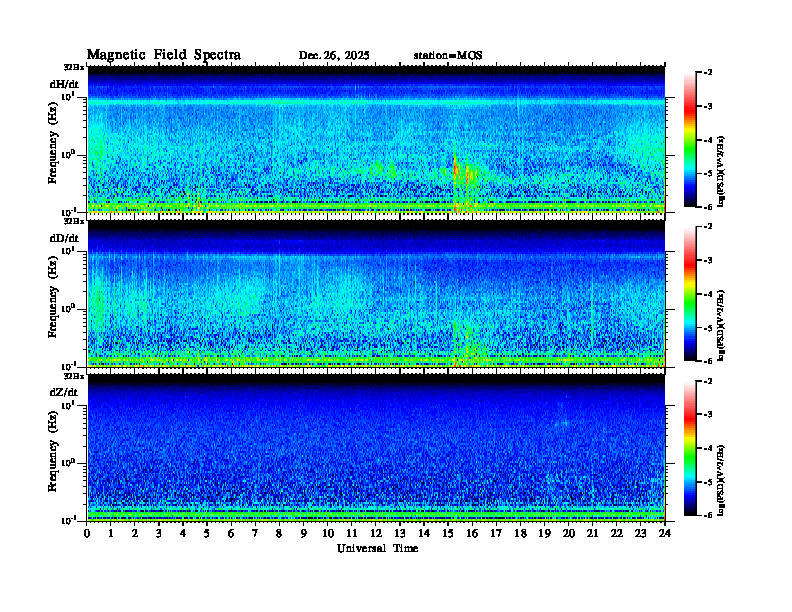The width and height of the screenshot is (792, 612).
Task: Click hour "0" on the Universal Time axis
Action: 87,534
